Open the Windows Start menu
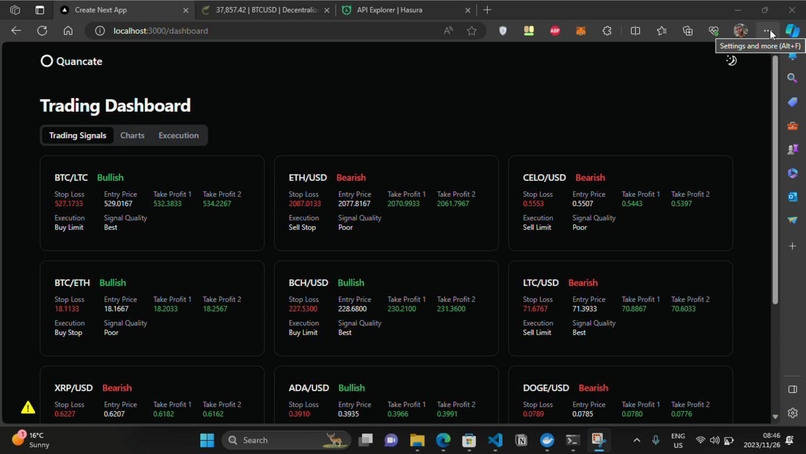Viewport: 806px width, 454px height. tap(207, 440)
